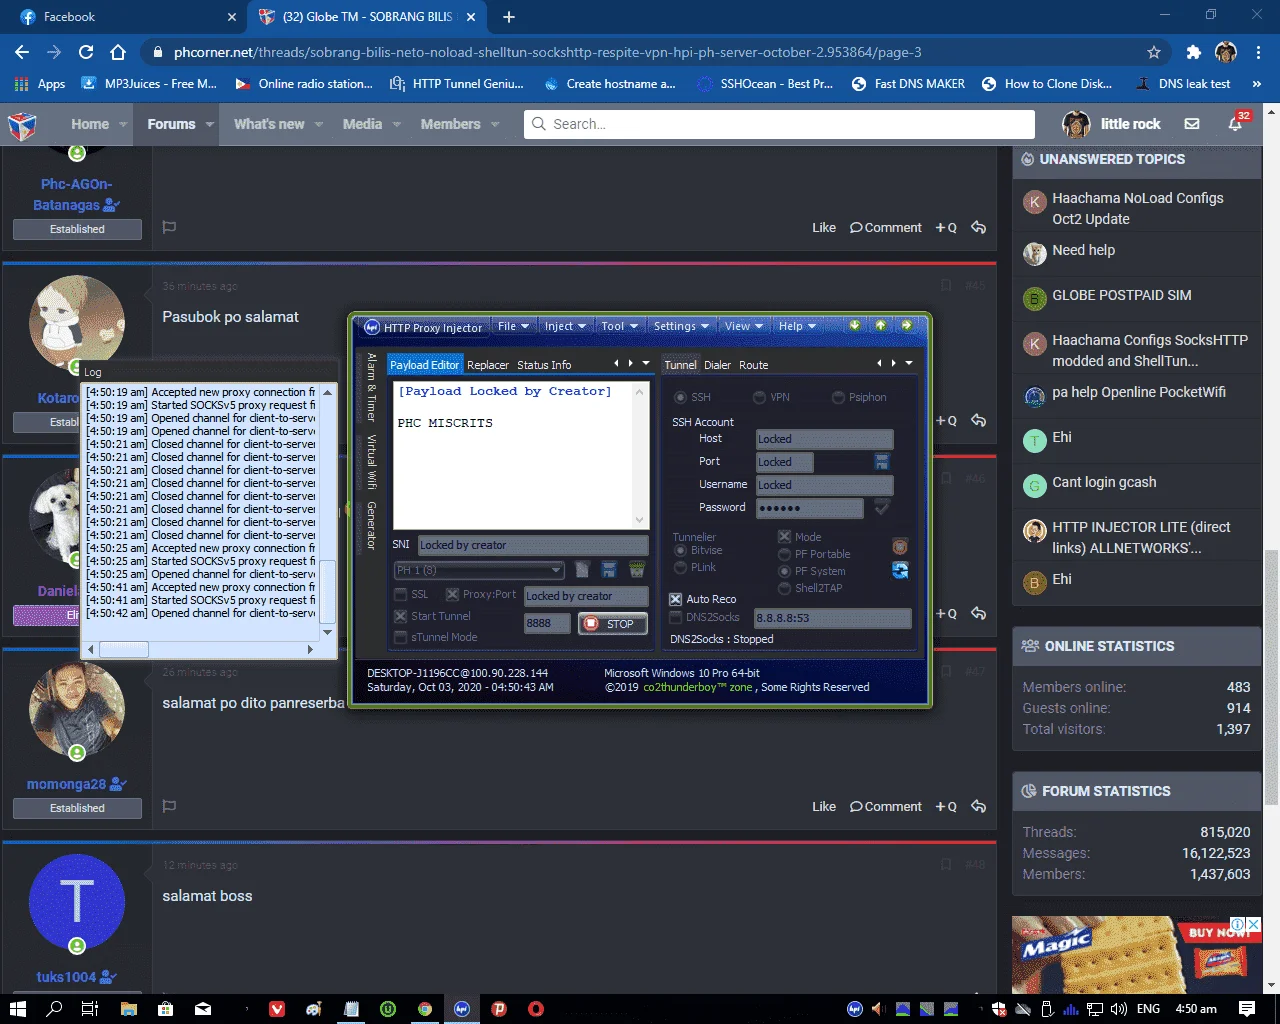Open the Need help unanswered topic
Viewport: 1280px width, 1024px height.
pos(1083,250)
